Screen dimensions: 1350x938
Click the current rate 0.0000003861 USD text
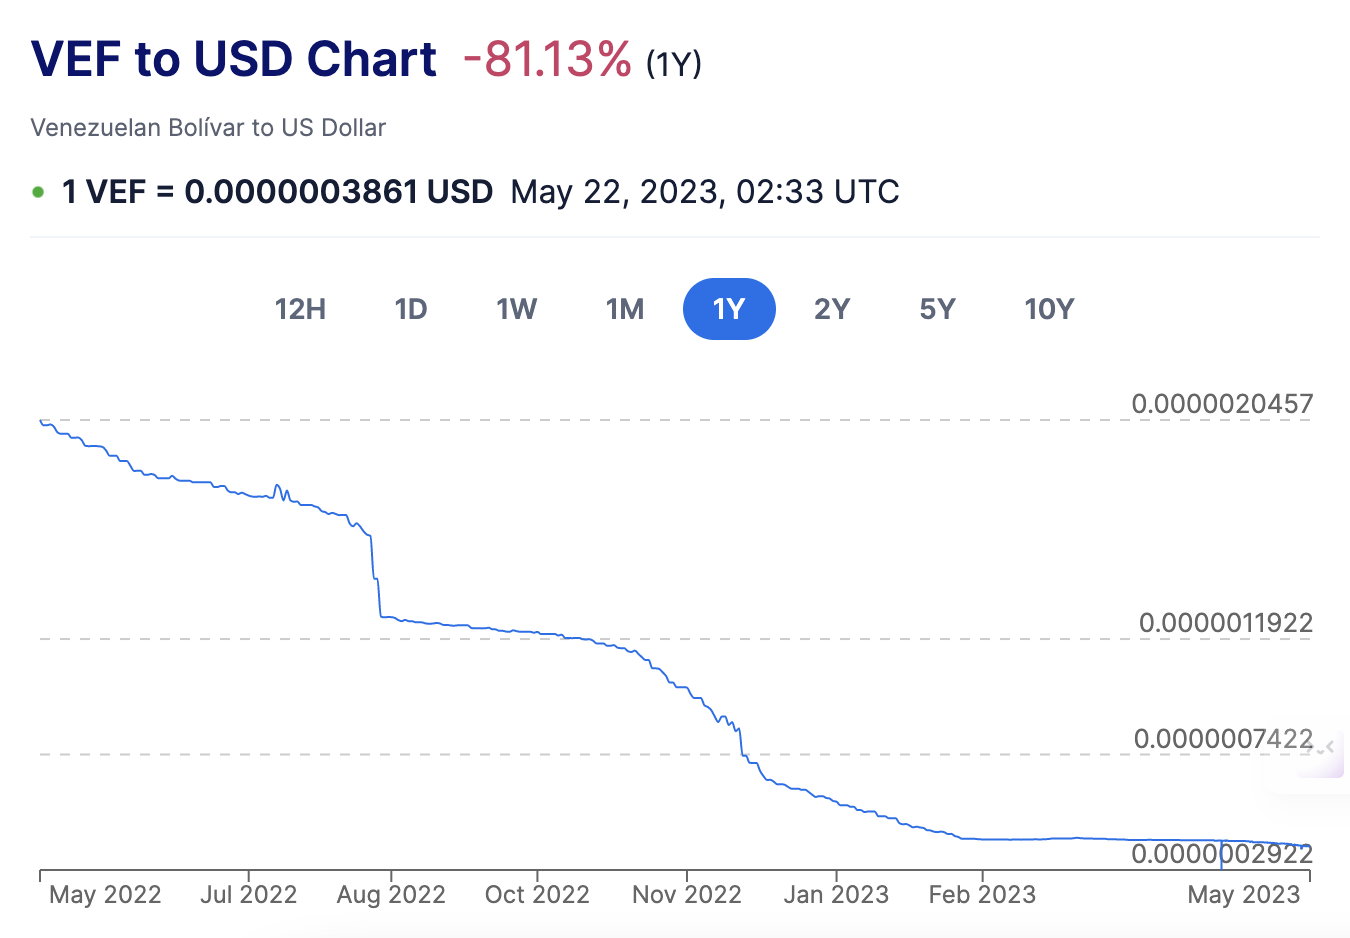(338, 192)
